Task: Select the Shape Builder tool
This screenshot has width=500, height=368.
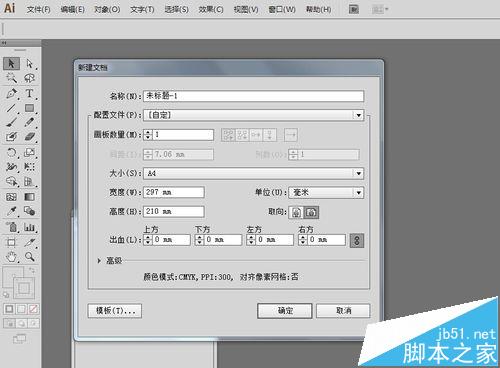Action: (x=11, y=181)
